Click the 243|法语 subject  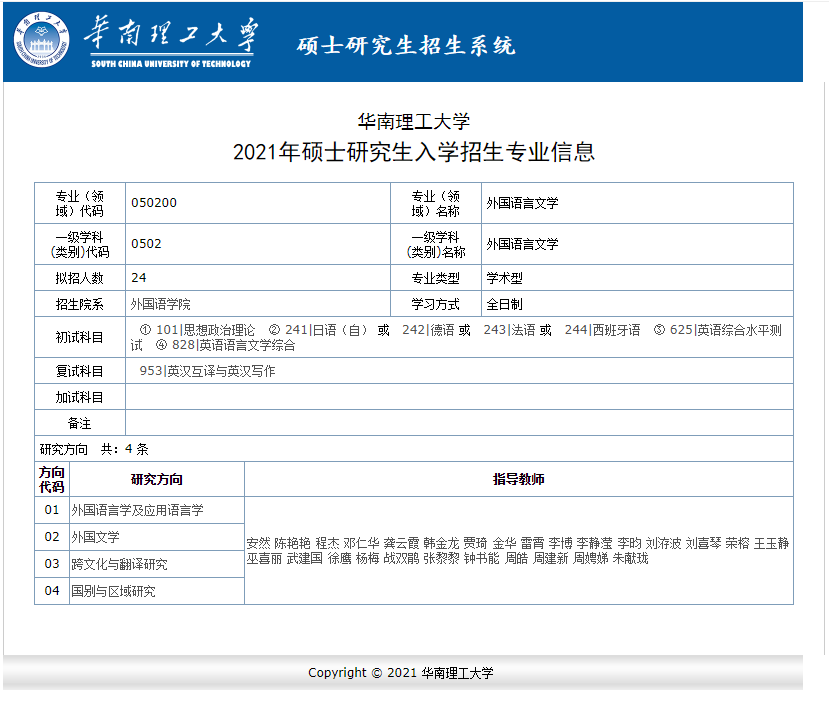coord(510,330)
